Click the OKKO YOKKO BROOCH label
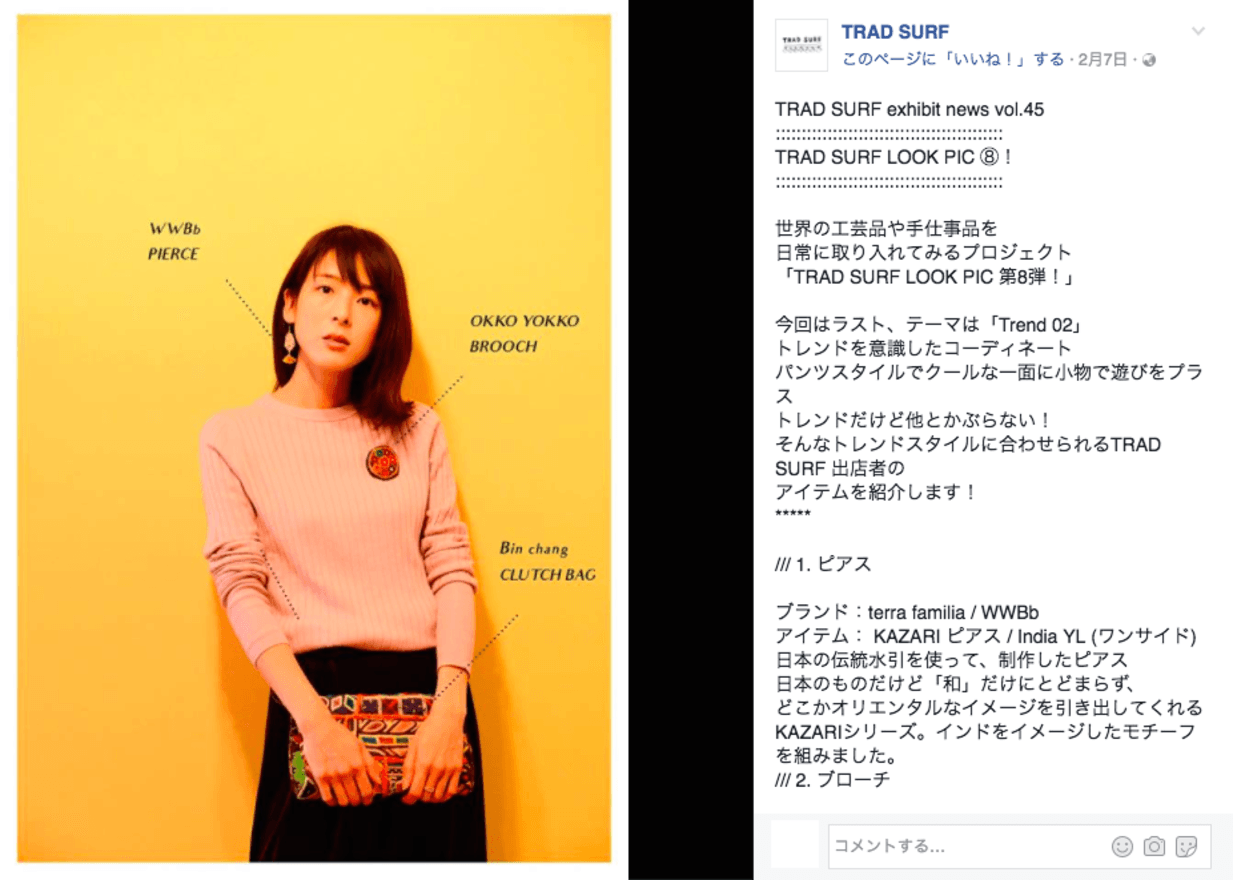Screen dimensions: 1233x880 point(524,334)
